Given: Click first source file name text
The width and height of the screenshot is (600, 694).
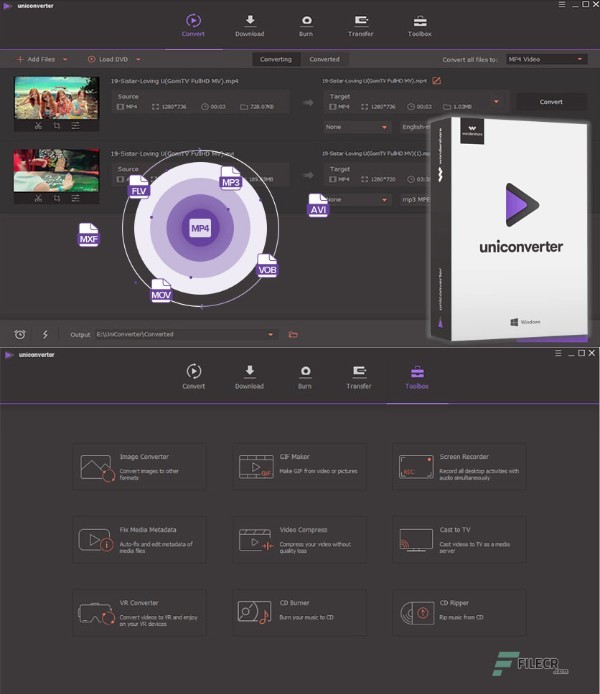Looking at the screenshot, I should click(x=174, y=81).
